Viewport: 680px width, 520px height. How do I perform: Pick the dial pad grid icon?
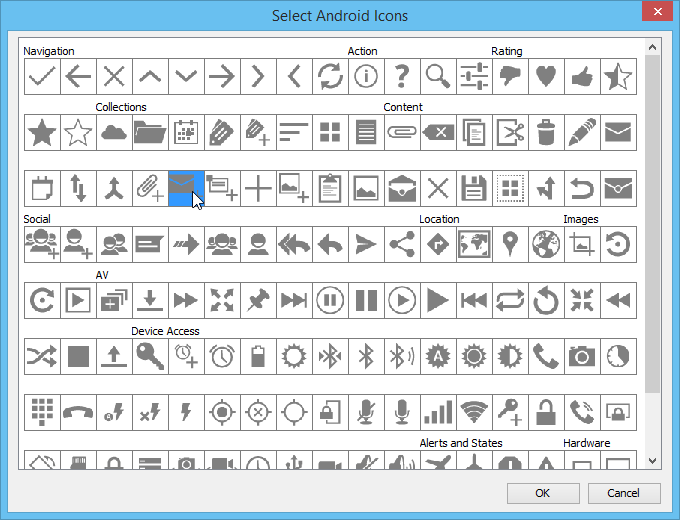pos(42,412)
